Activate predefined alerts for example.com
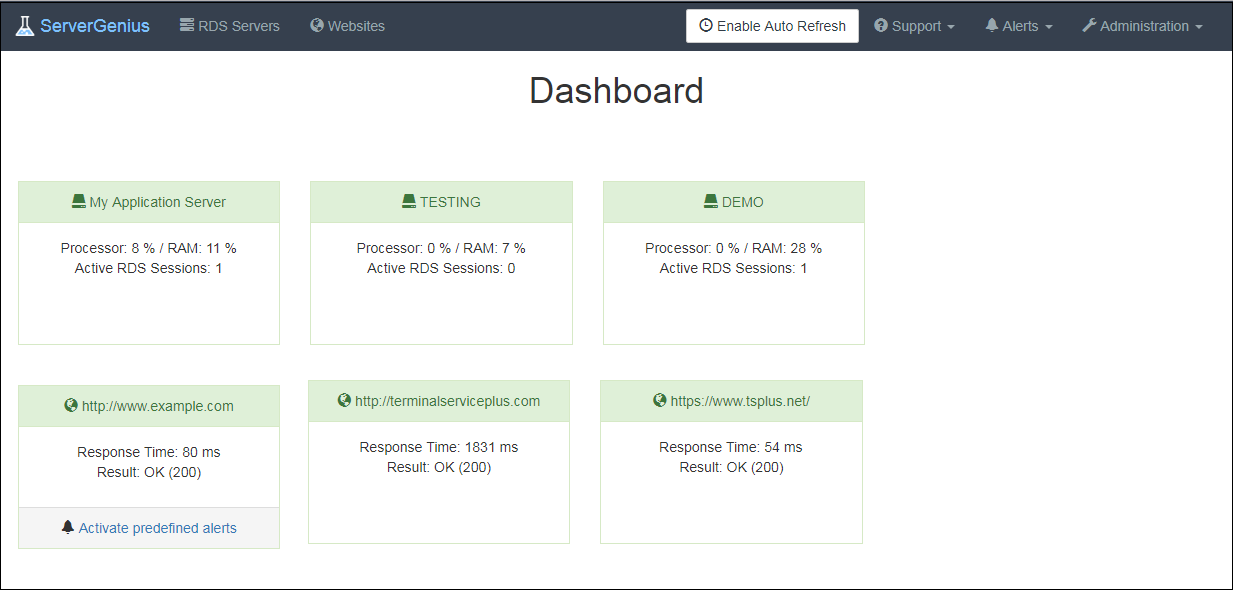The image size is (1233, 590). tap(156, 526)
